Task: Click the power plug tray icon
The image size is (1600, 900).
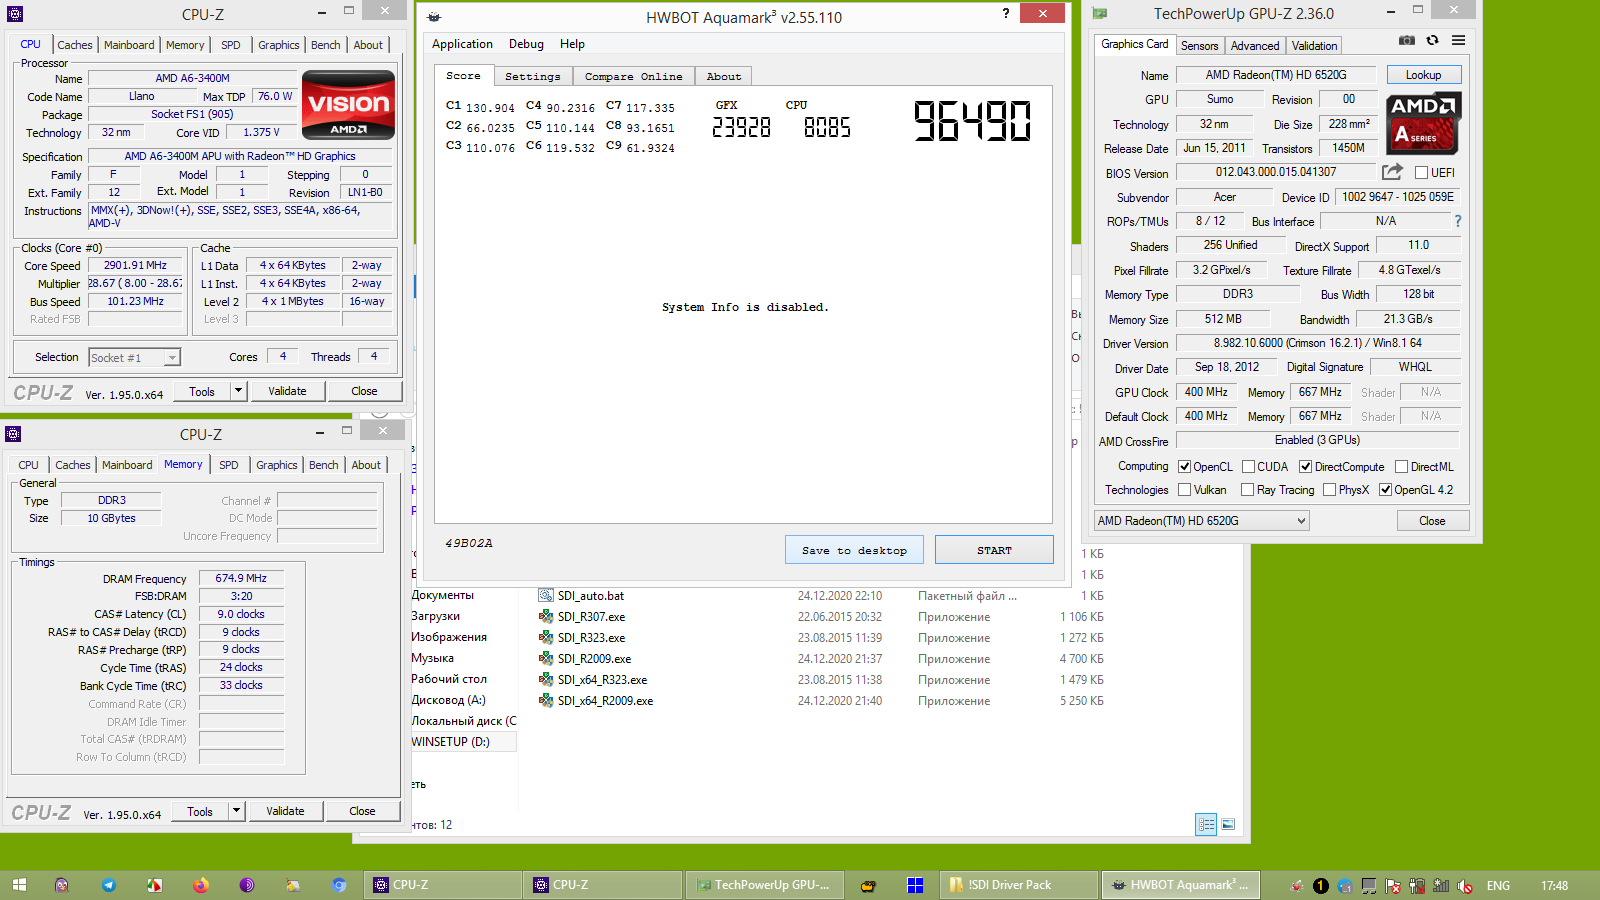Action: [x=1417, y=886]
